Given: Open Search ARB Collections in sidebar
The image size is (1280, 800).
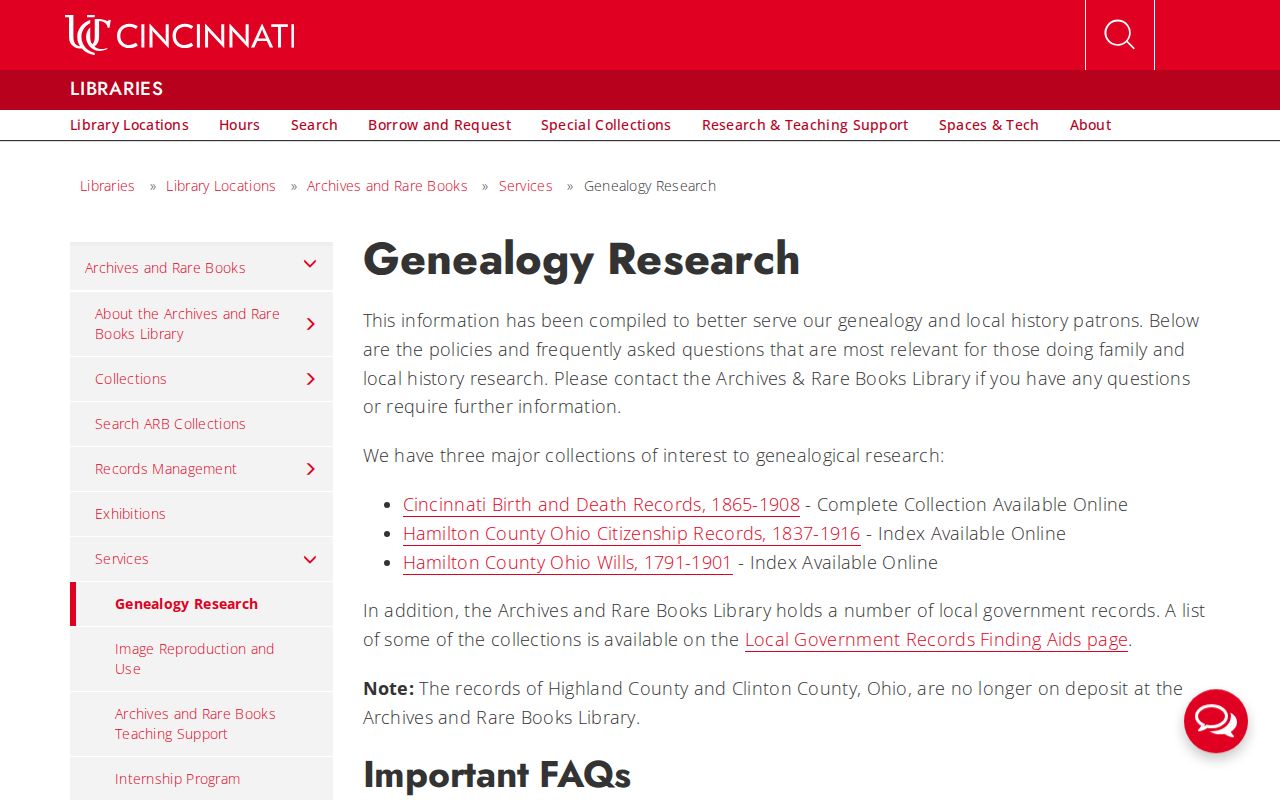Looking at the screenshot, I should pyautogui.click(x=170, y=424).
